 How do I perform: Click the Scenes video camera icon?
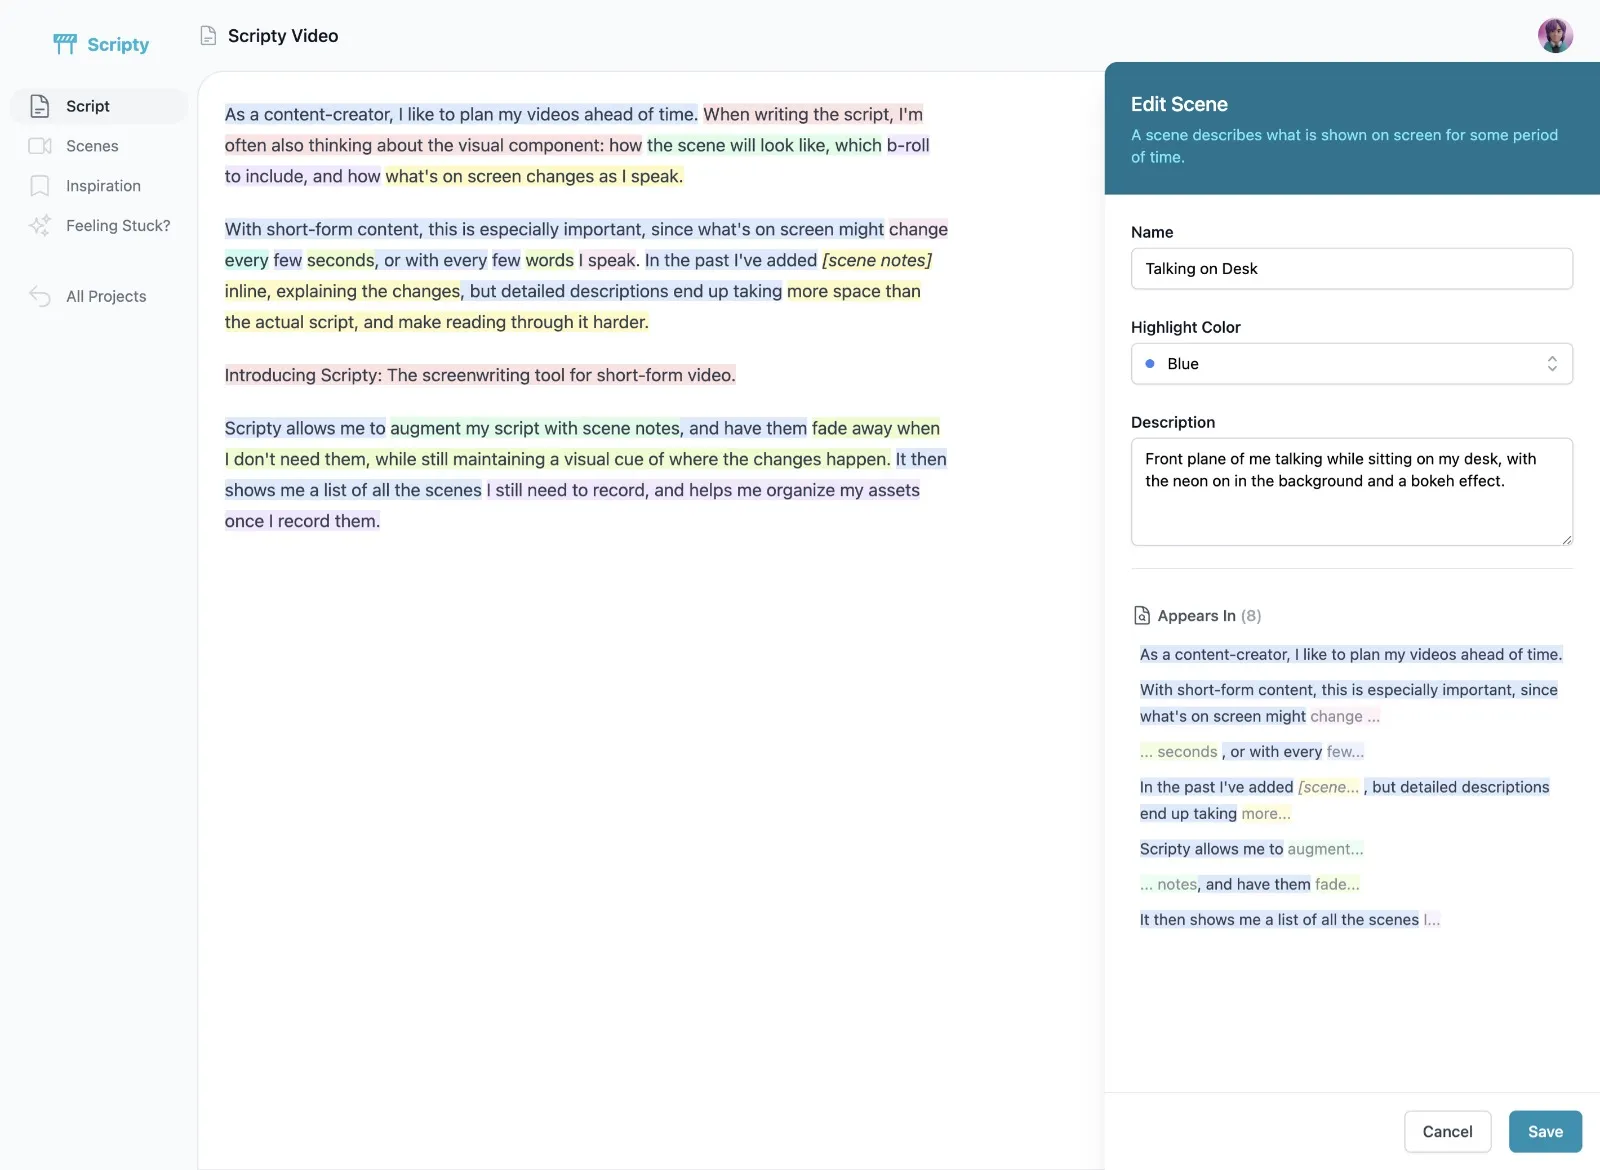click(x=40, y=146)
